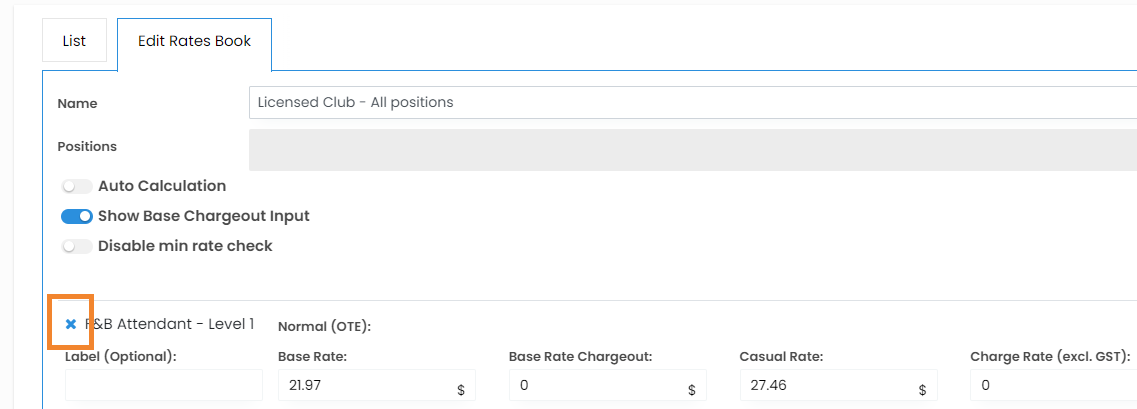Turn off Show Base Chargeout Input
1137x409 pixels.
77,216
